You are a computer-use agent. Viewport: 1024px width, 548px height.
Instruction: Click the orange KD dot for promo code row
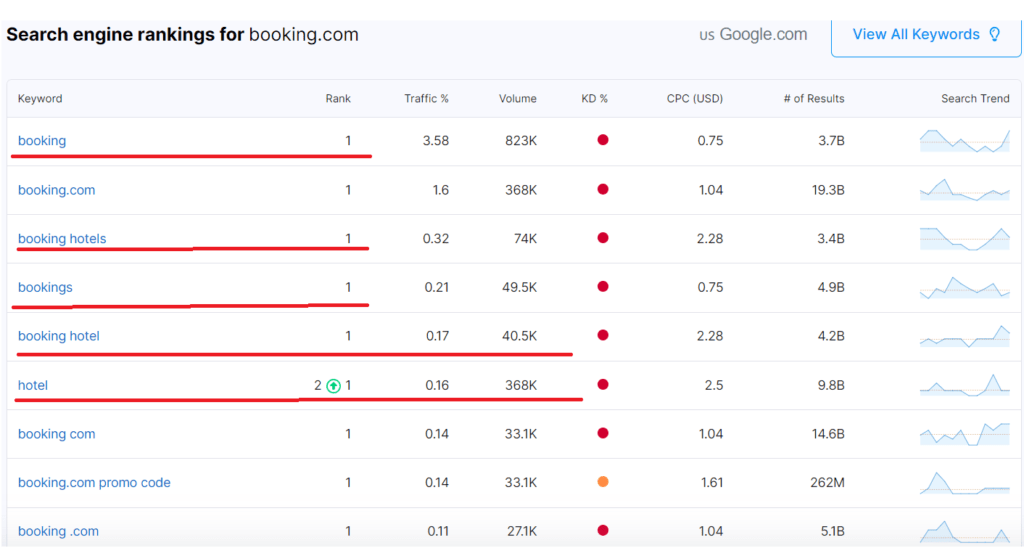point(603,482)
